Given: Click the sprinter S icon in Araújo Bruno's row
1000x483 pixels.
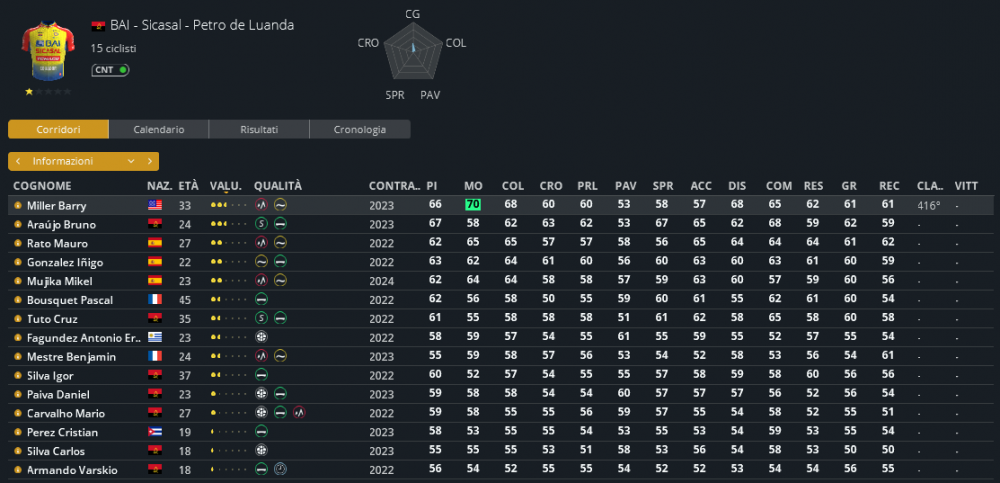Looking at the screenshot, I should [x=261, y=224].
